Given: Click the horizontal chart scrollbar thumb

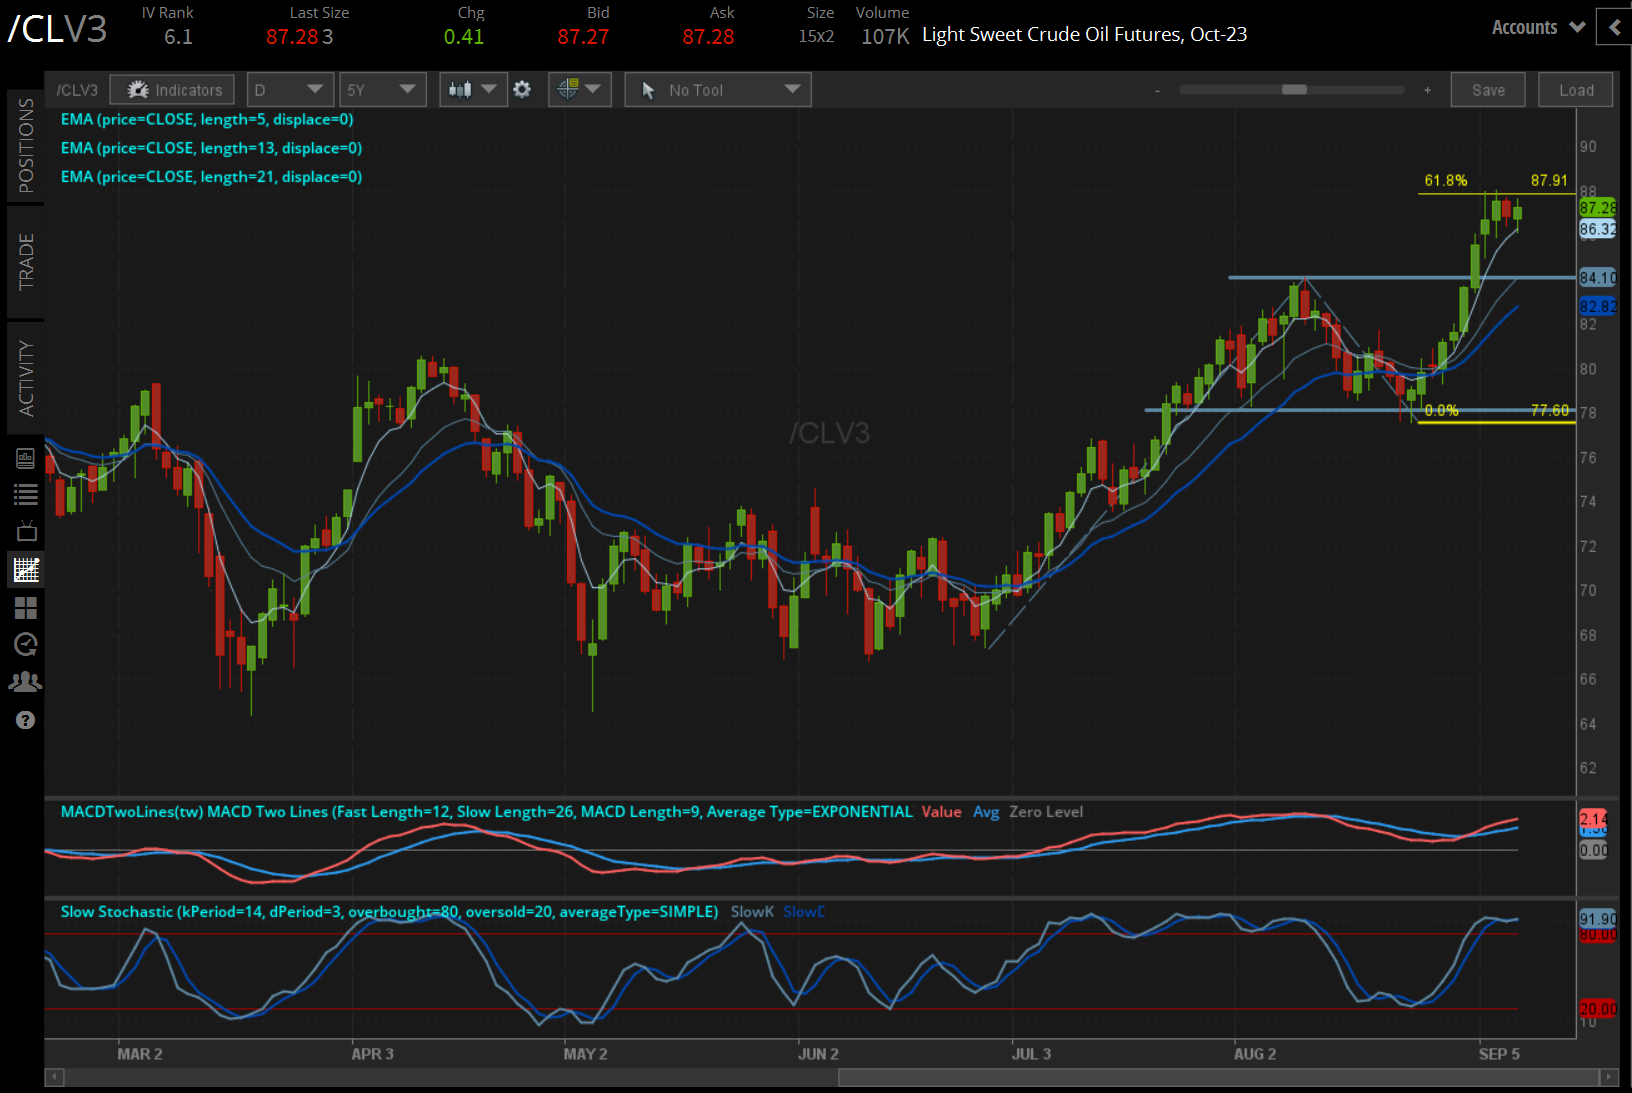Looking at the screenshot, I should pyautogui.click(x=1218, y=1077).
